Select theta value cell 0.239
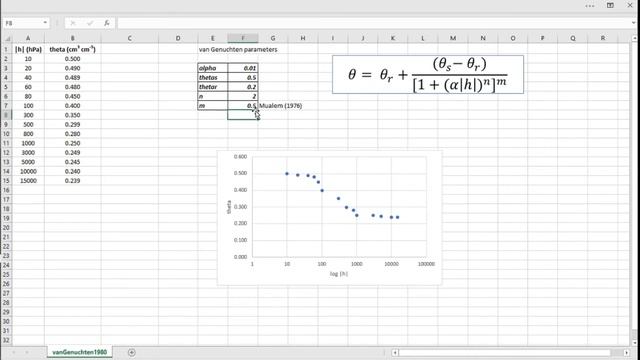 pos(73,181)
